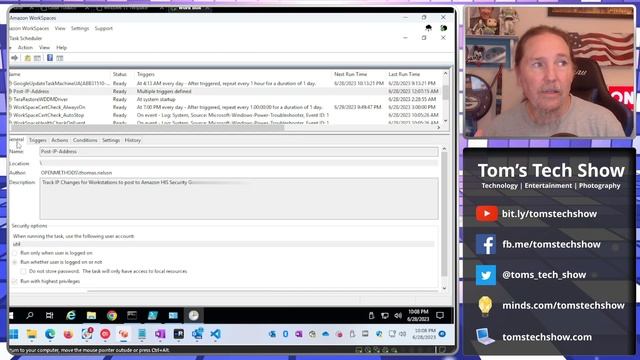Open the View menu in Task Scheduler
The image size is (640, 360).
(44, 48)
